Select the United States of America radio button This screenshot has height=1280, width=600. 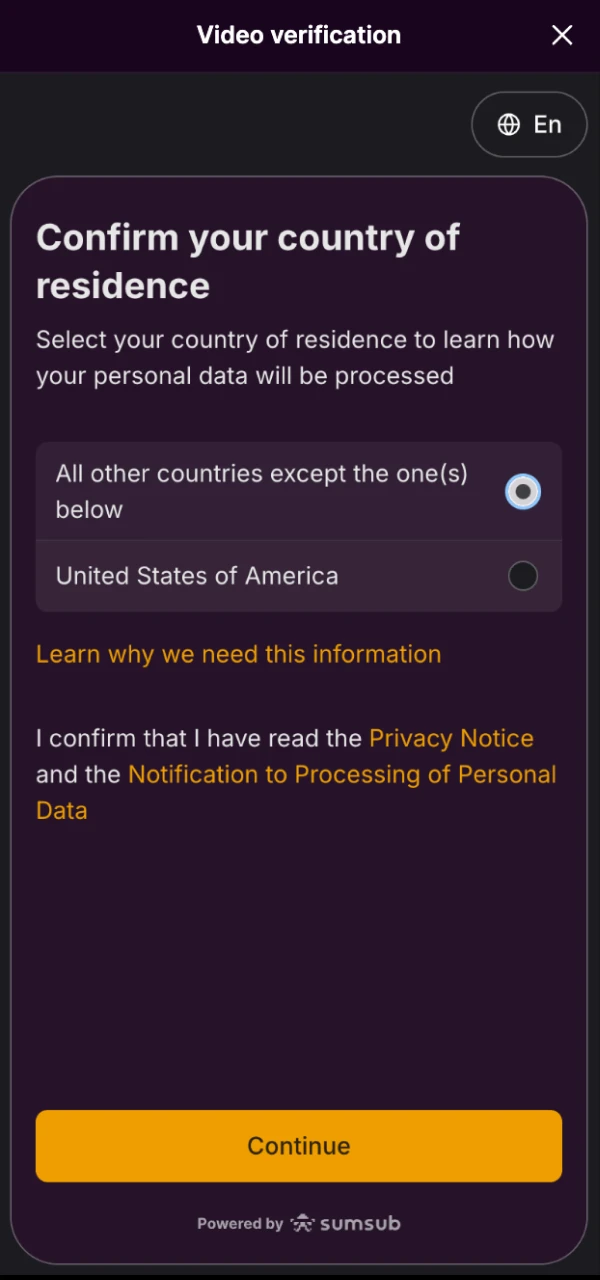pos(523,575)
